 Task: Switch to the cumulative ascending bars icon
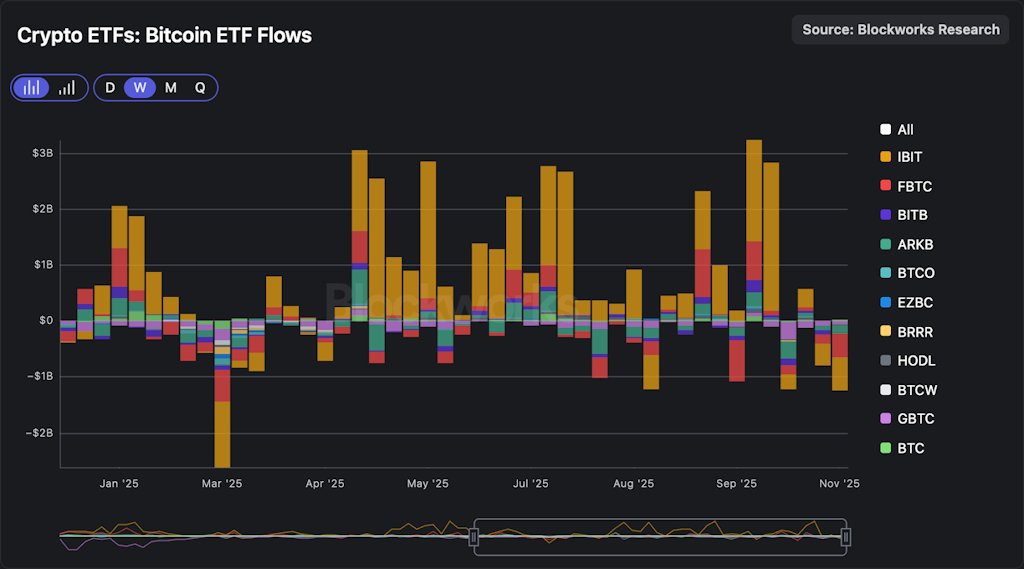pyautogui.click(x=67, y=88)
